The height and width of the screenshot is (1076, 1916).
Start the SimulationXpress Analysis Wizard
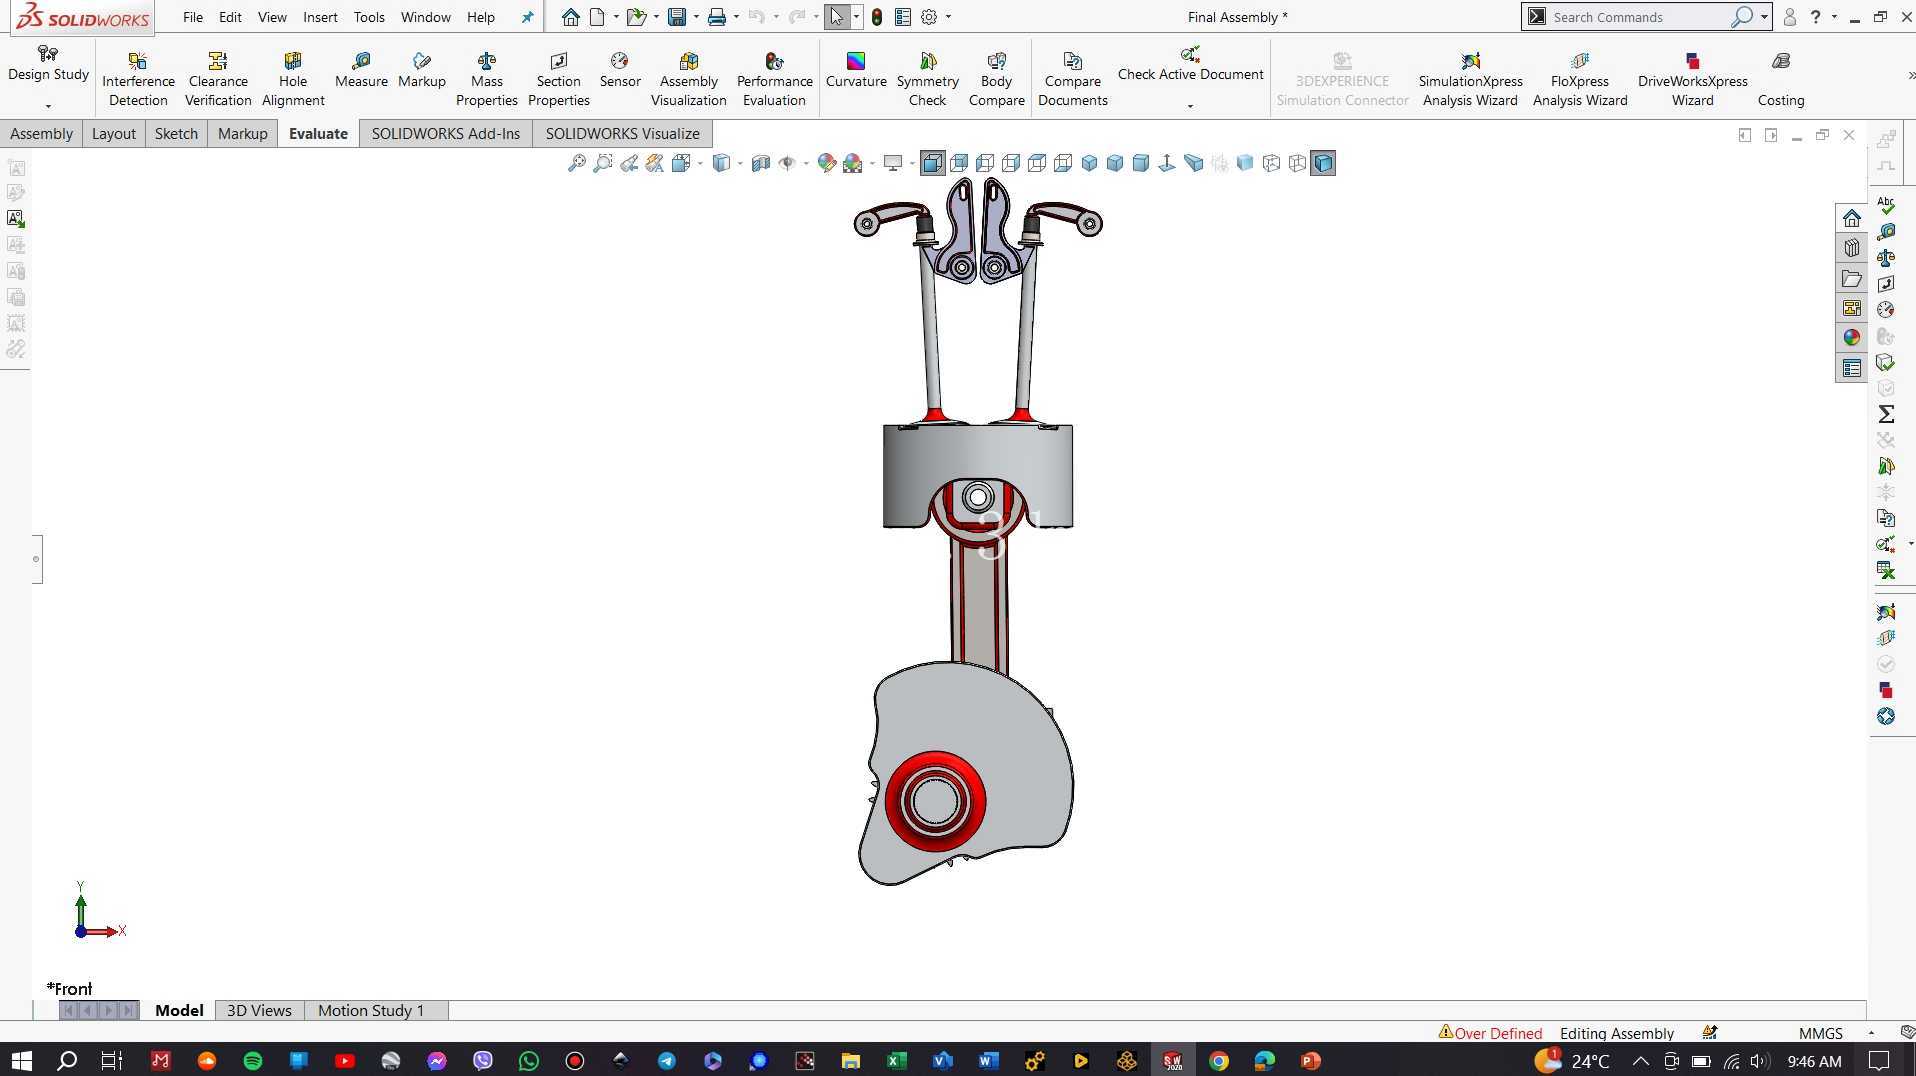(1470, 78)
